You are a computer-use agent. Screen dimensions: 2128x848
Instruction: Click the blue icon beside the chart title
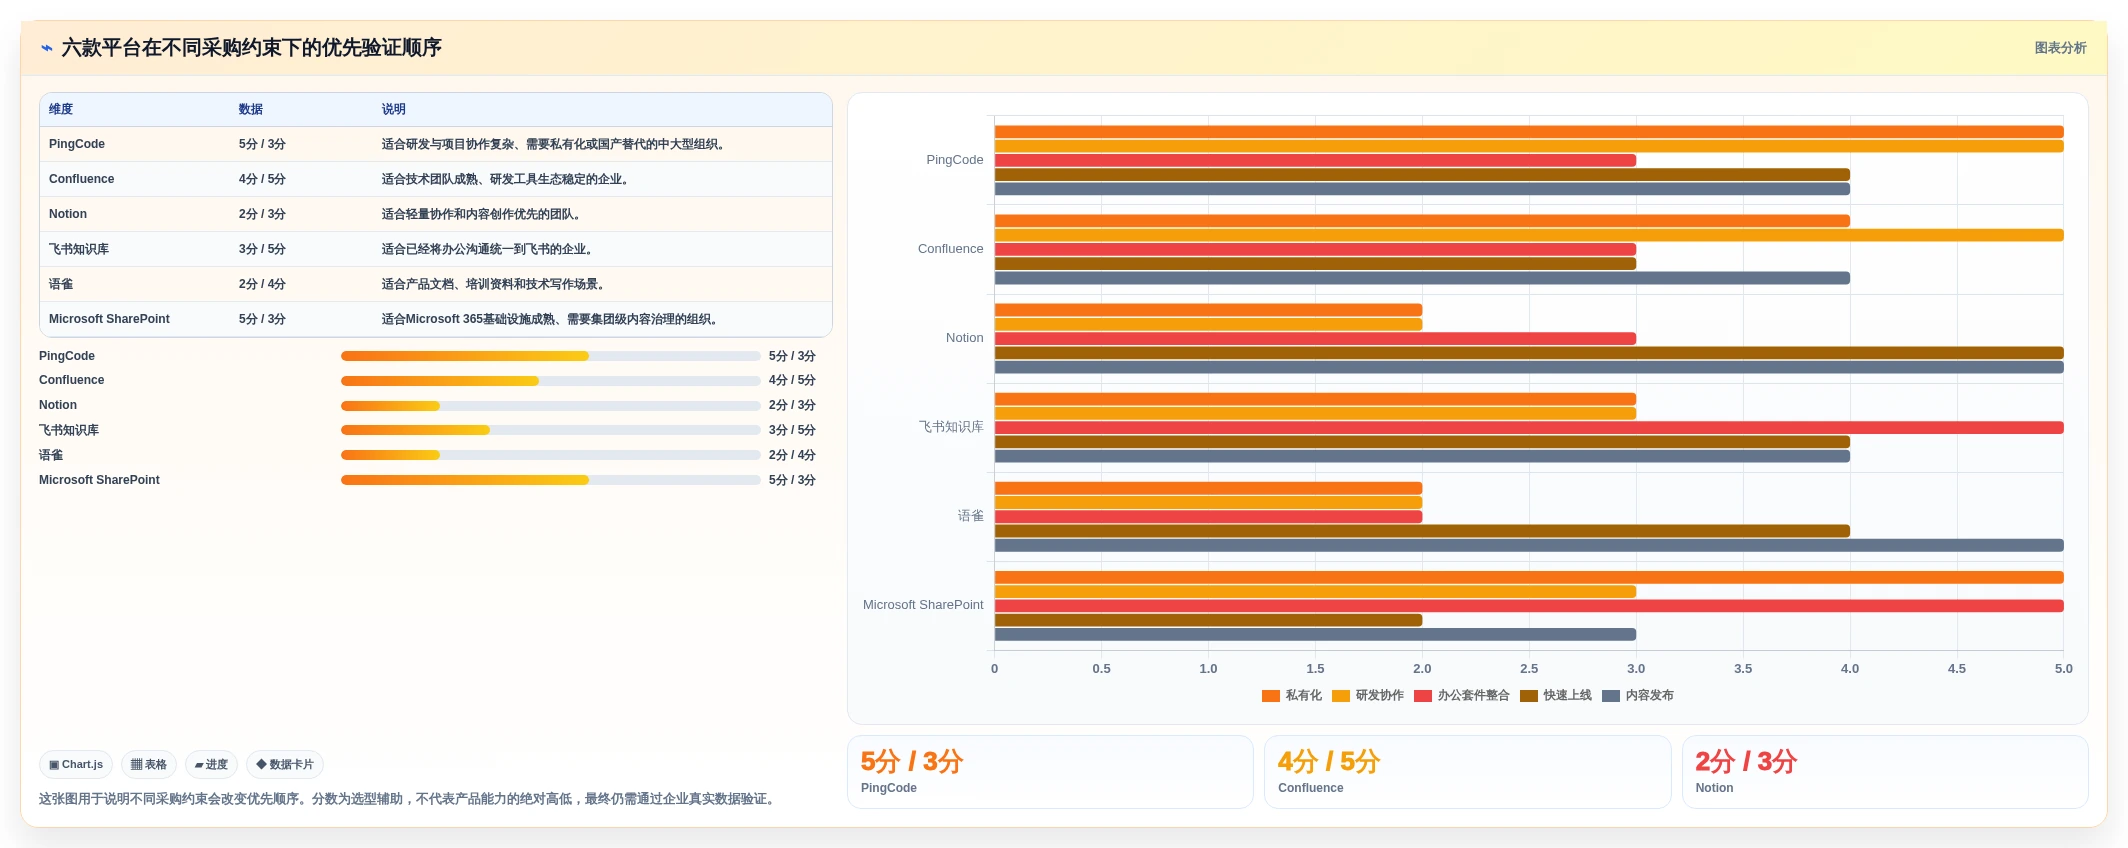tap(47, 48)
